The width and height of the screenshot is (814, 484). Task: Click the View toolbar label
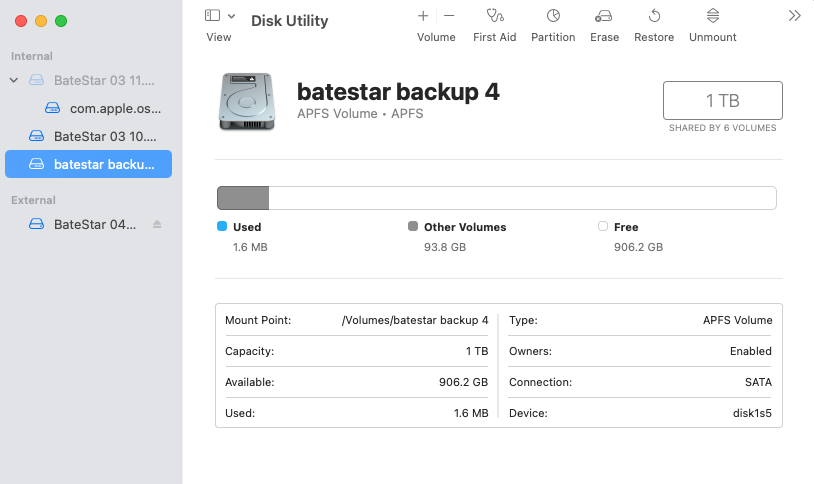pos(219,37)
